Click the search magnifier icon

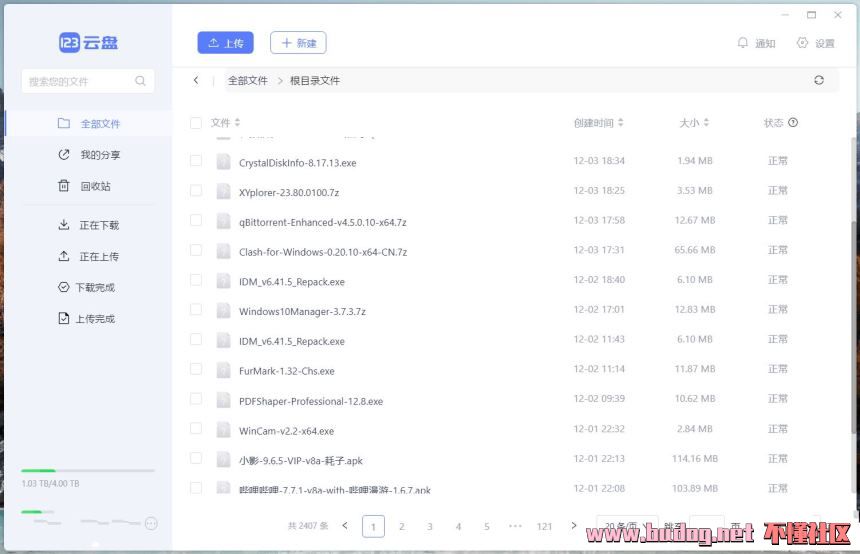tap(141, 81)
